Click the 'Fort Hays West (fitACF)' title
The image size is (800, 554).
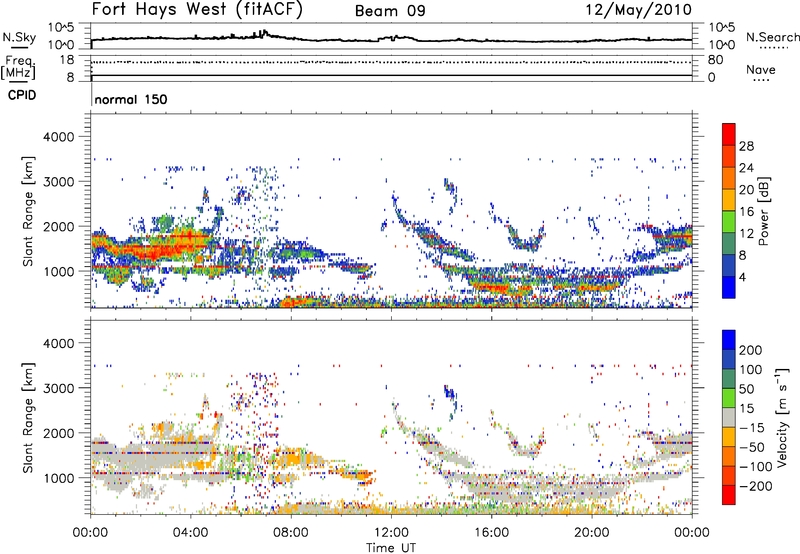click(x=196, y=9)
